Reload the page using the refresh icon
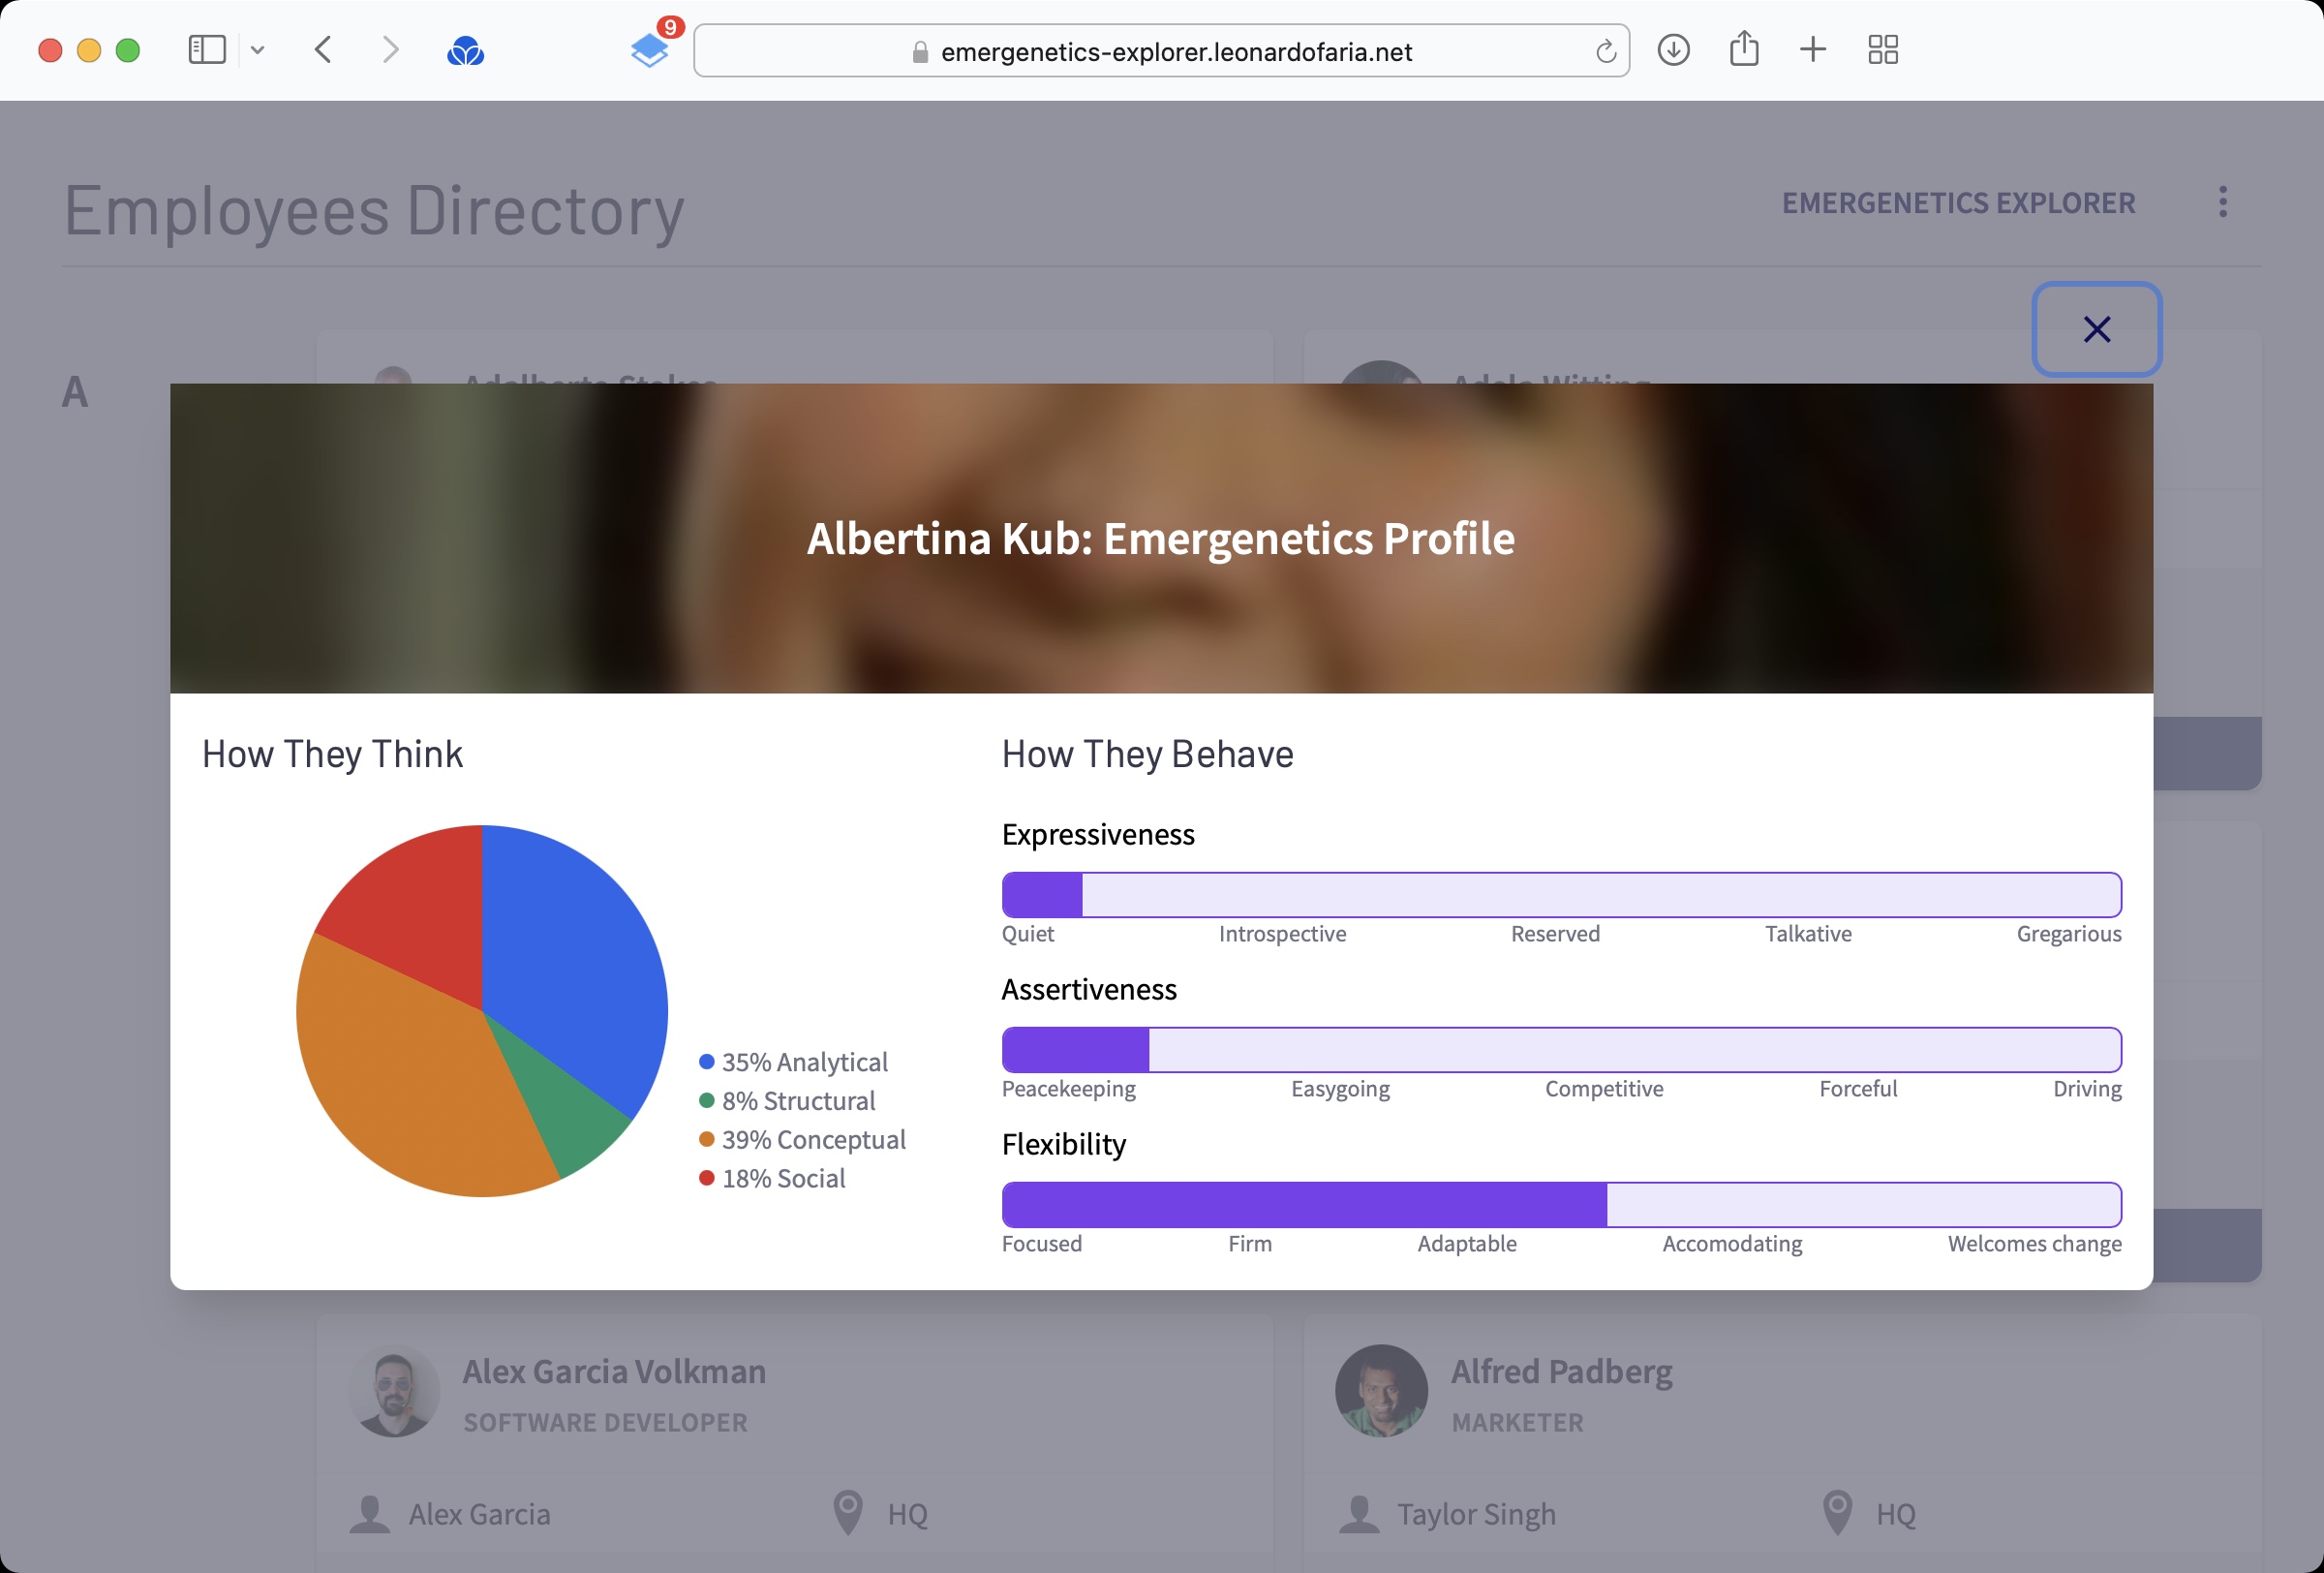Screen dimensions: 2324x1573 tap(1605, 51)
